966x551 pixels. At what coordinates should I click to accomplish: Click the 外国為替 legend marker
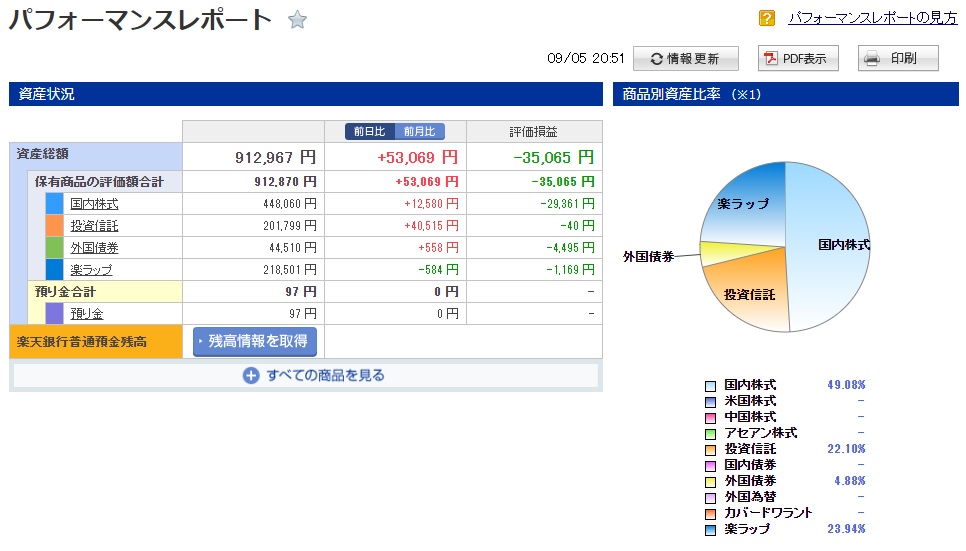tap(710, 498)
